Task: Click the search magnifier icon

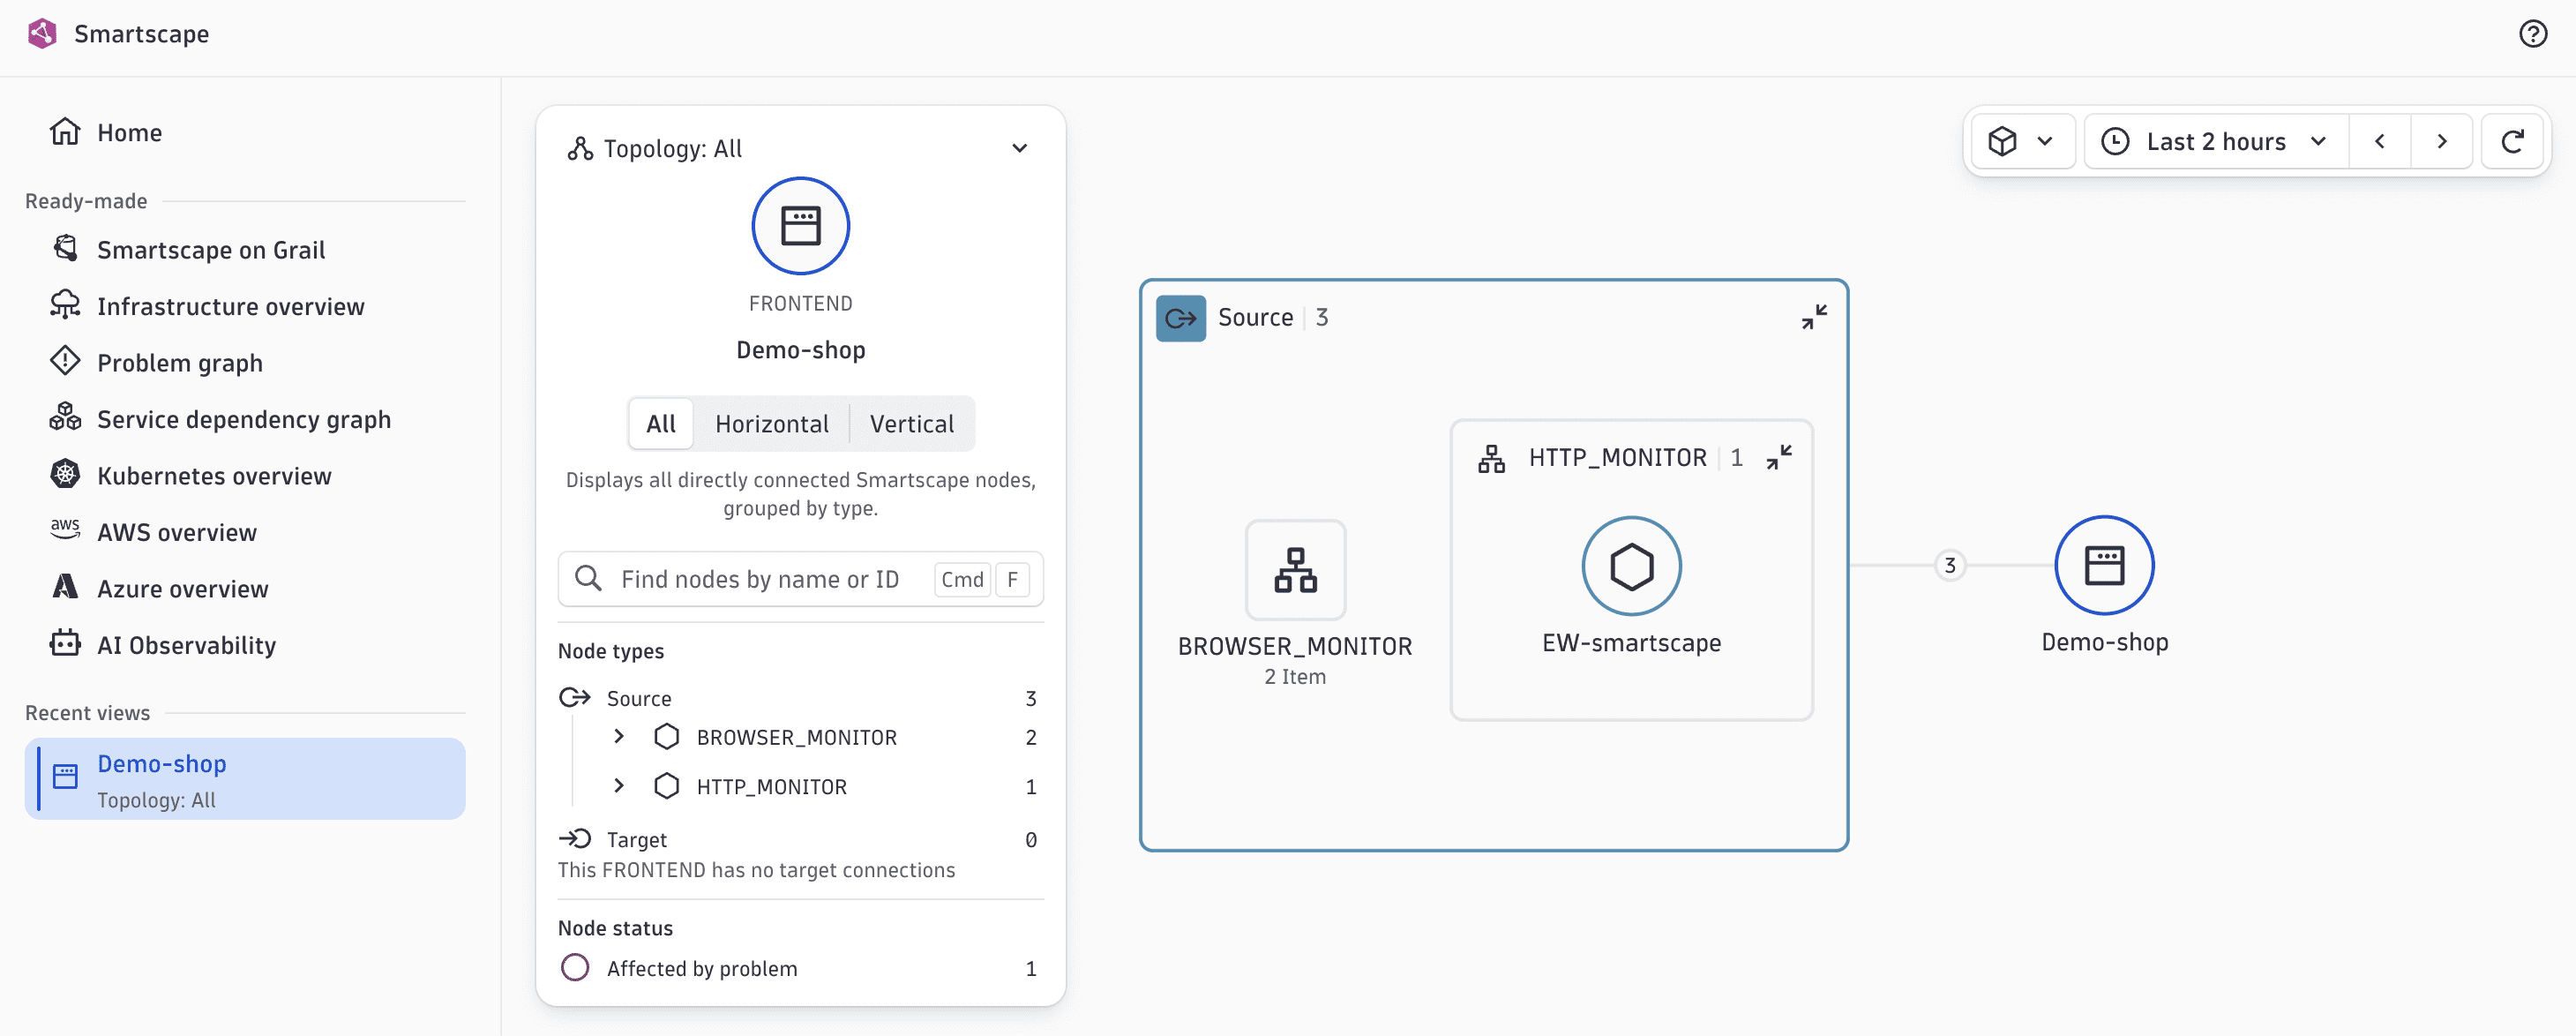Action: [x=588, y=578]
